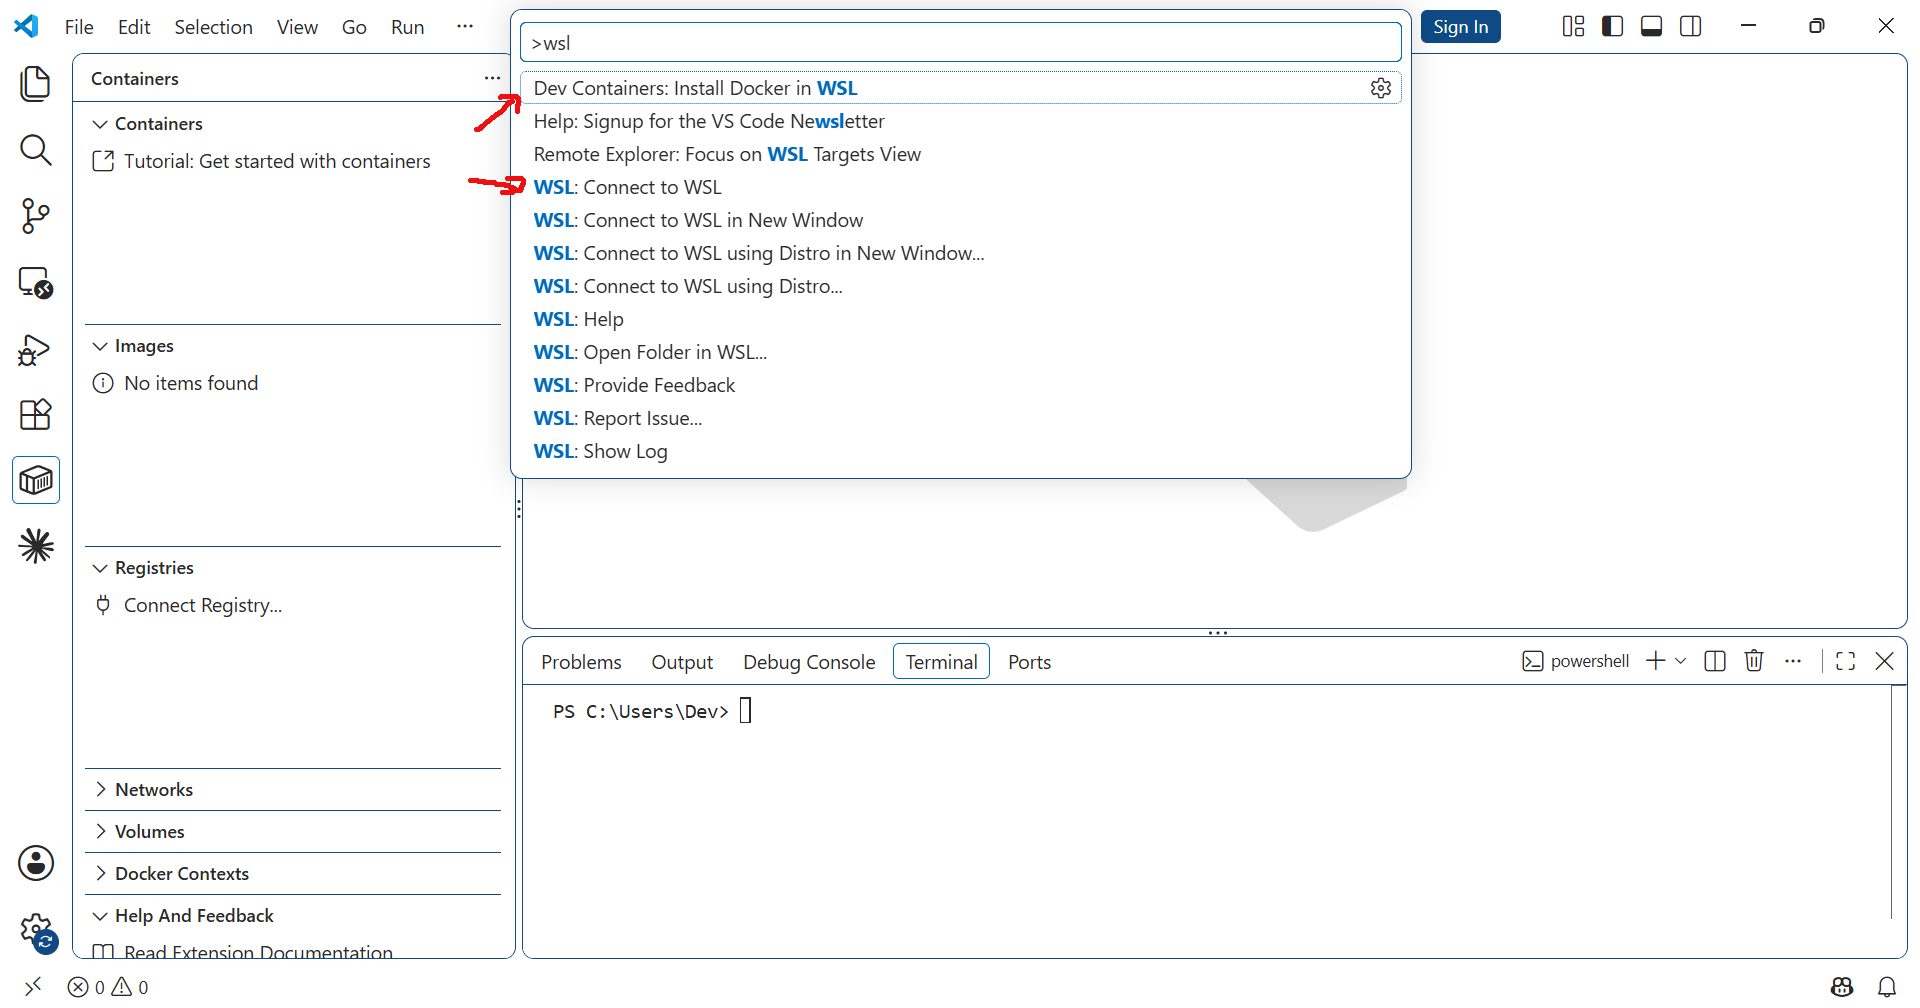Show errors and warnings in status bar
The height and width of the screenshot is (1008, 1920).
point(108,987)
